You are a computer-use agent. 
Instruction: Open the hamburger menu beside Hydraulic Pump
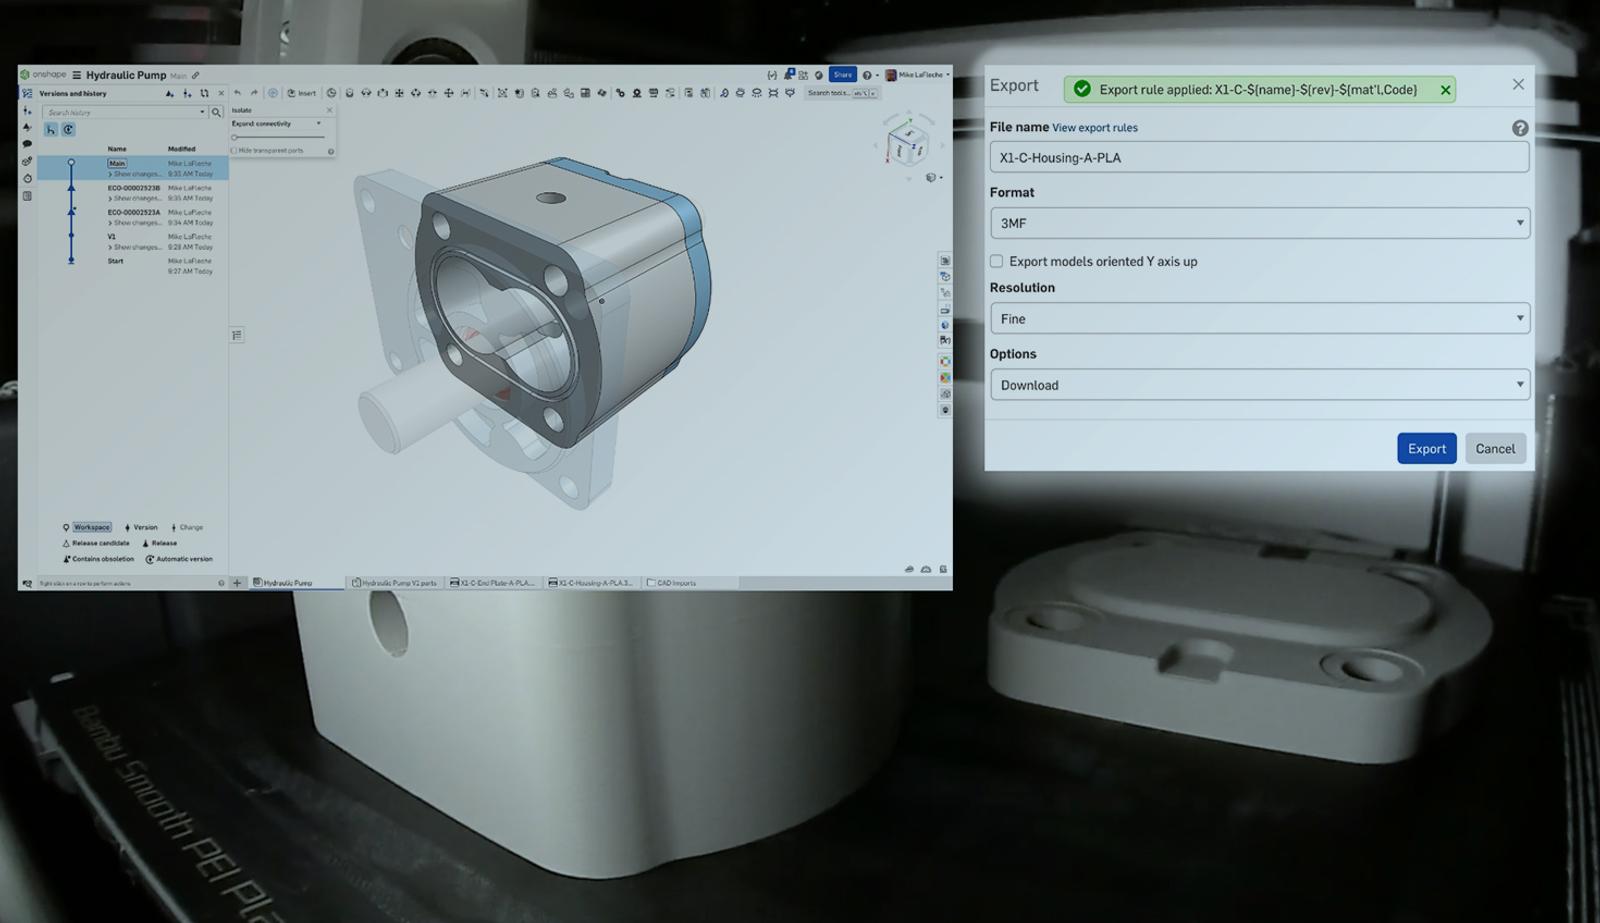(x=76, y=75)
